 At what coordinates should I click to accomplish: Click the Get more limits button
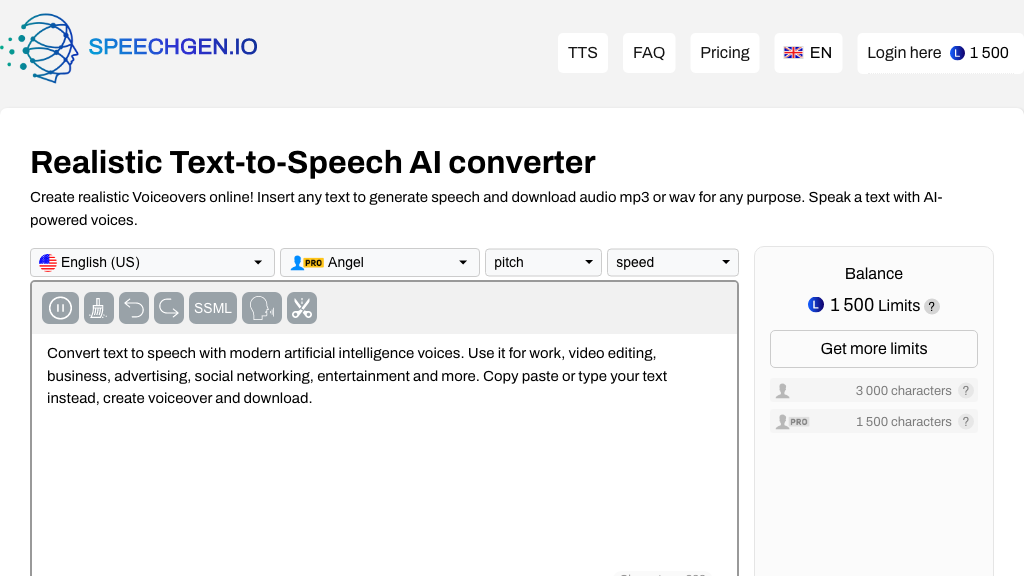point(873,348)
